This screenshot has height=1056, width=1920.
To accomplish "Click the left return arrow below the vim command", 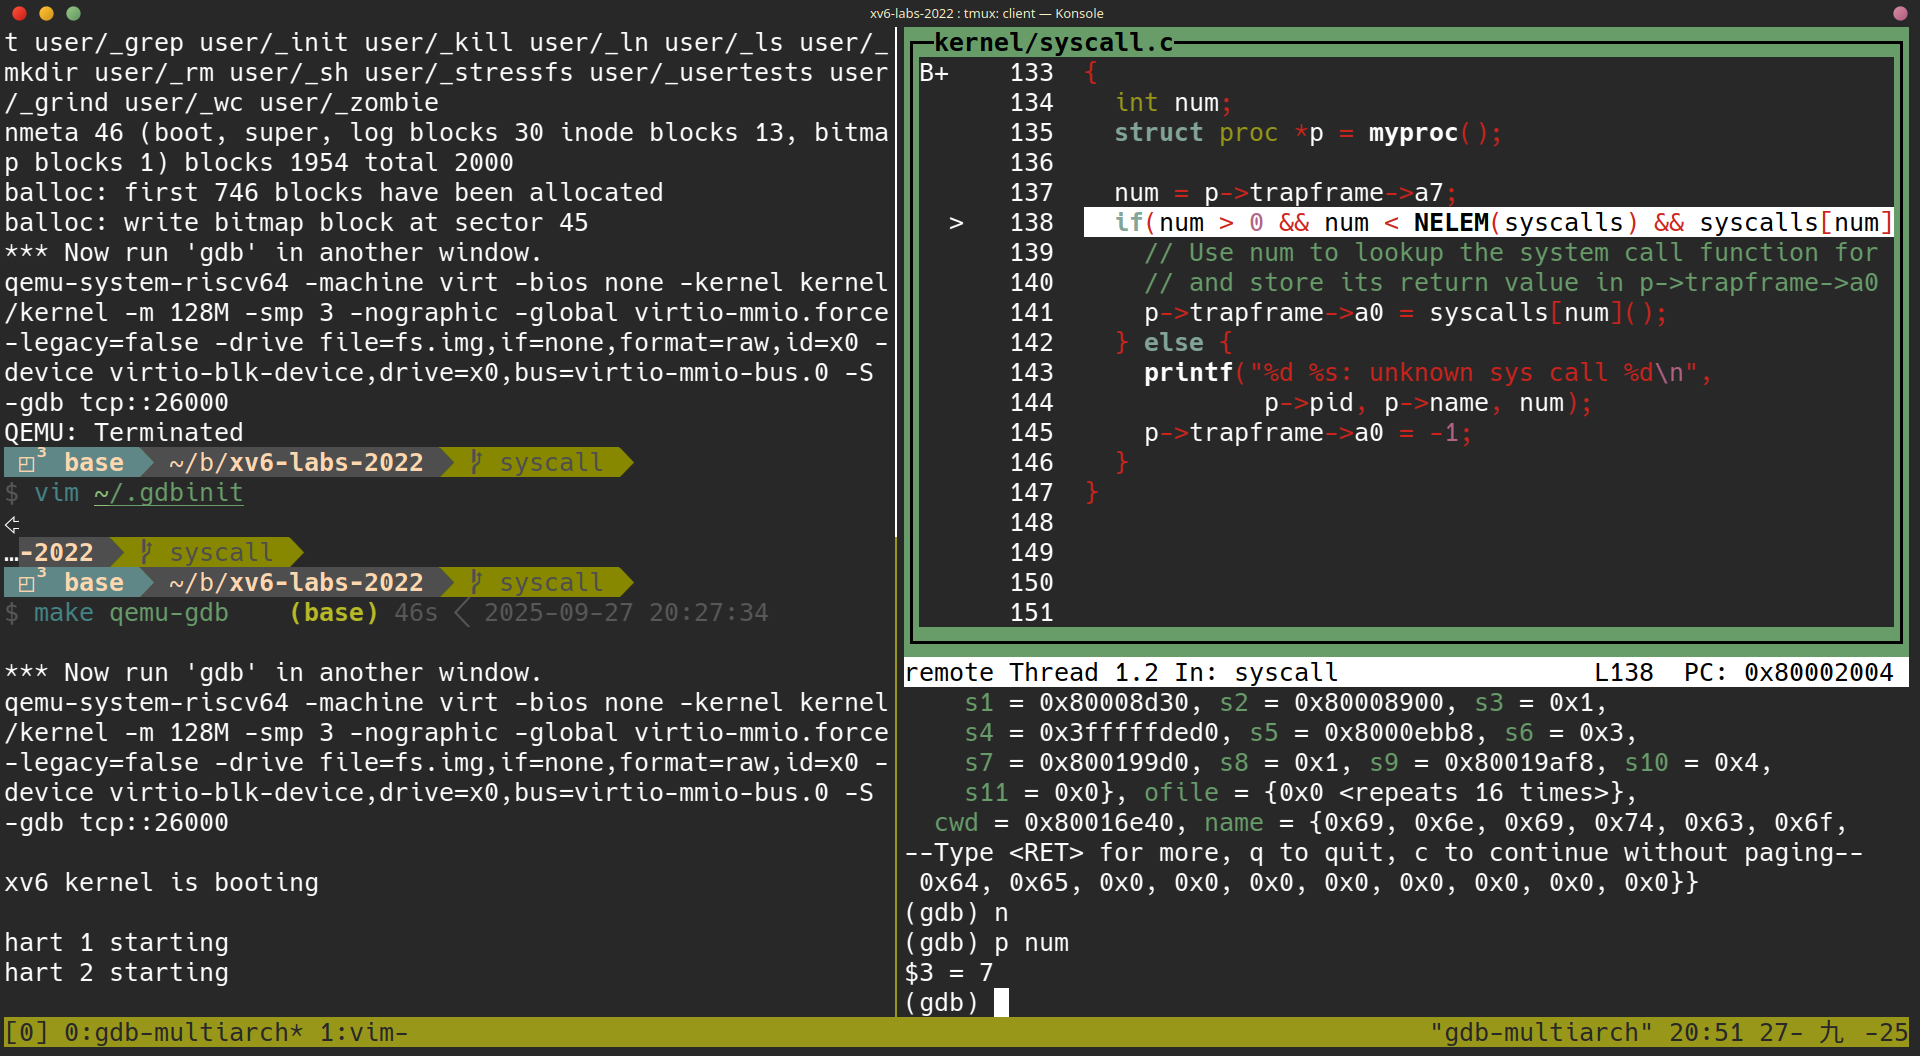I will pos(12,524).
